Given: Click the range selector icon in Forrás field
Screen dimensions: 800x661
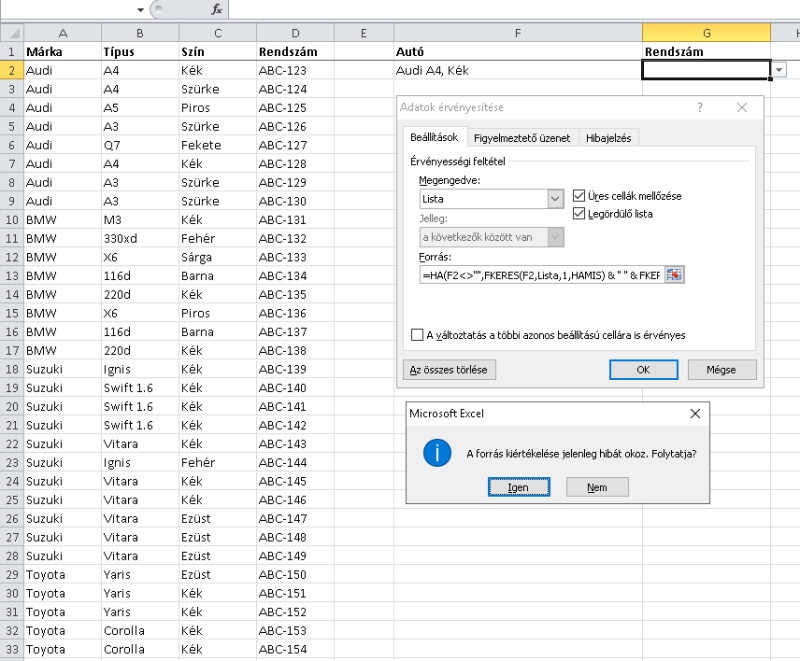Looking at the screenshot, I should click(674, 275).
